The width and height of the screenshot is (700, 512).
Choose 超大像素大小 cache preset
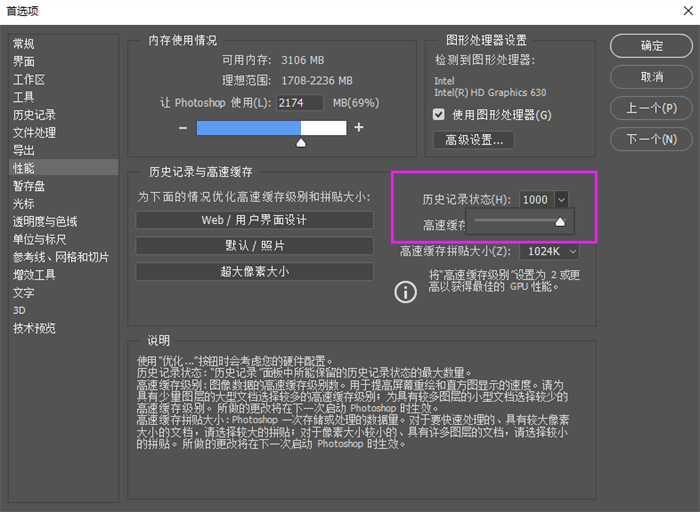click(254, 271)
